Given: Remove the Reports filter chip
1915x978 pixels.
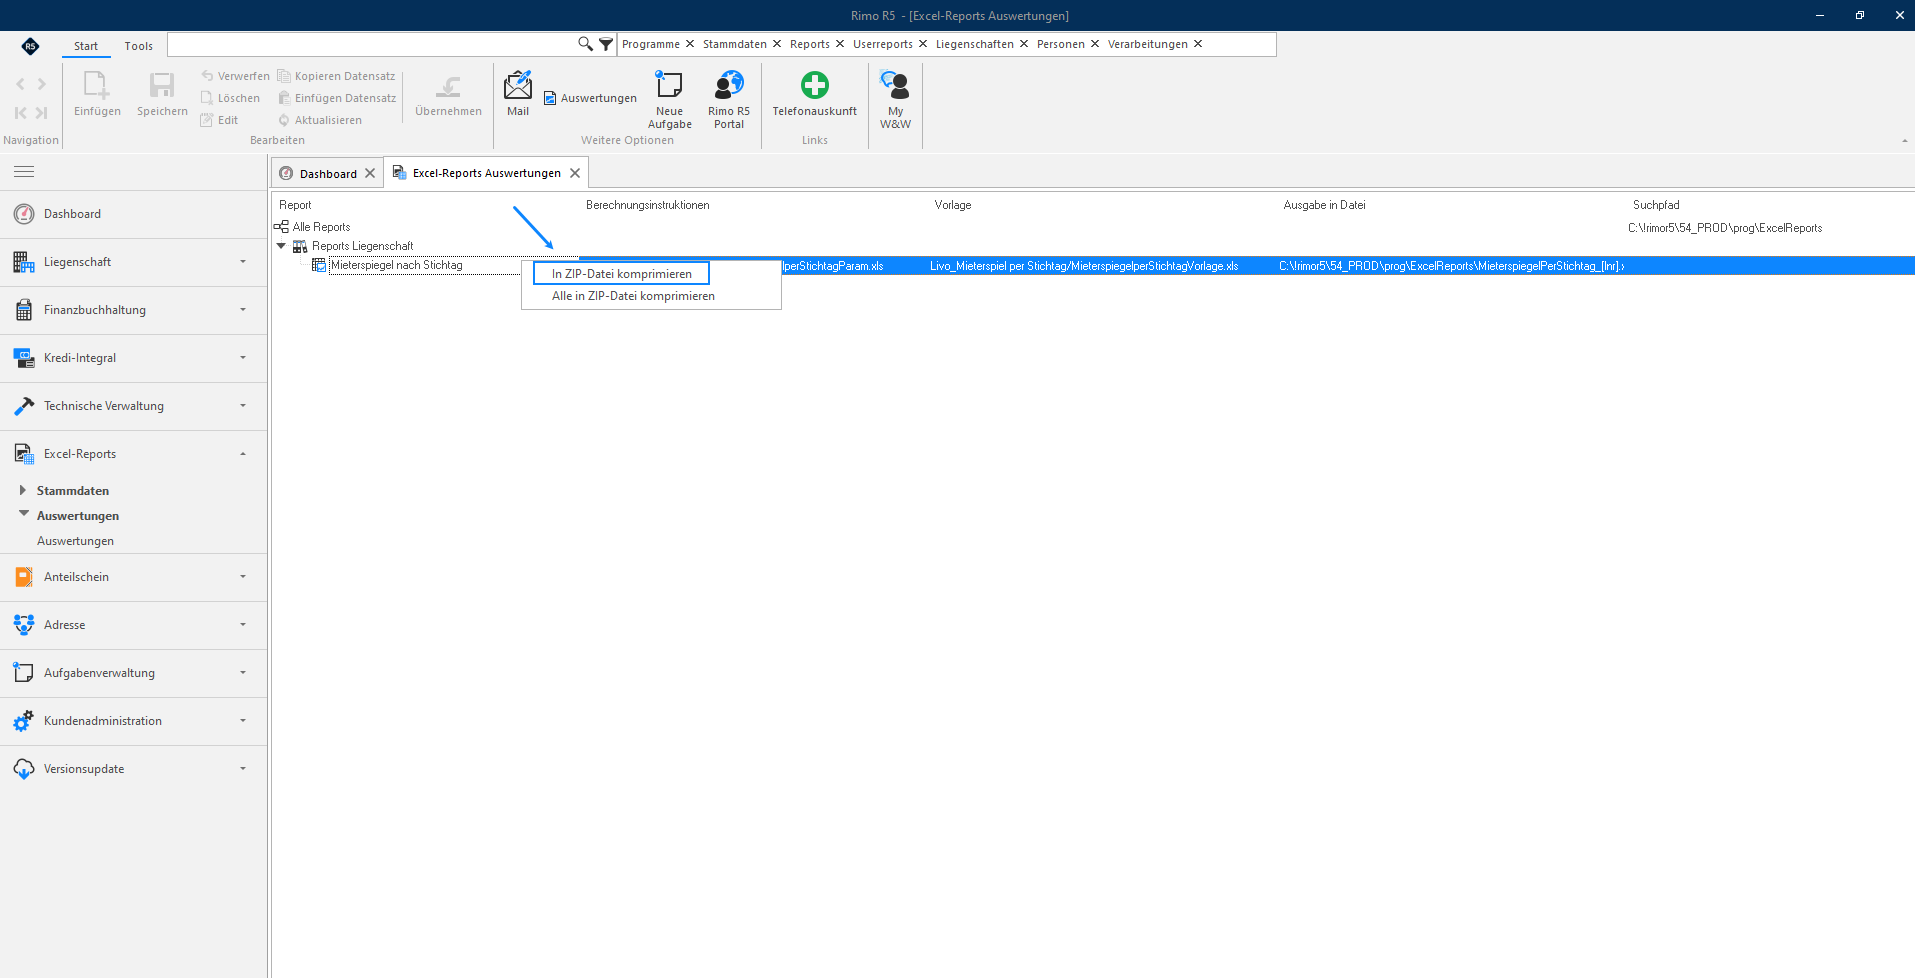Looking at the screenshot, I should coord(840,44).
